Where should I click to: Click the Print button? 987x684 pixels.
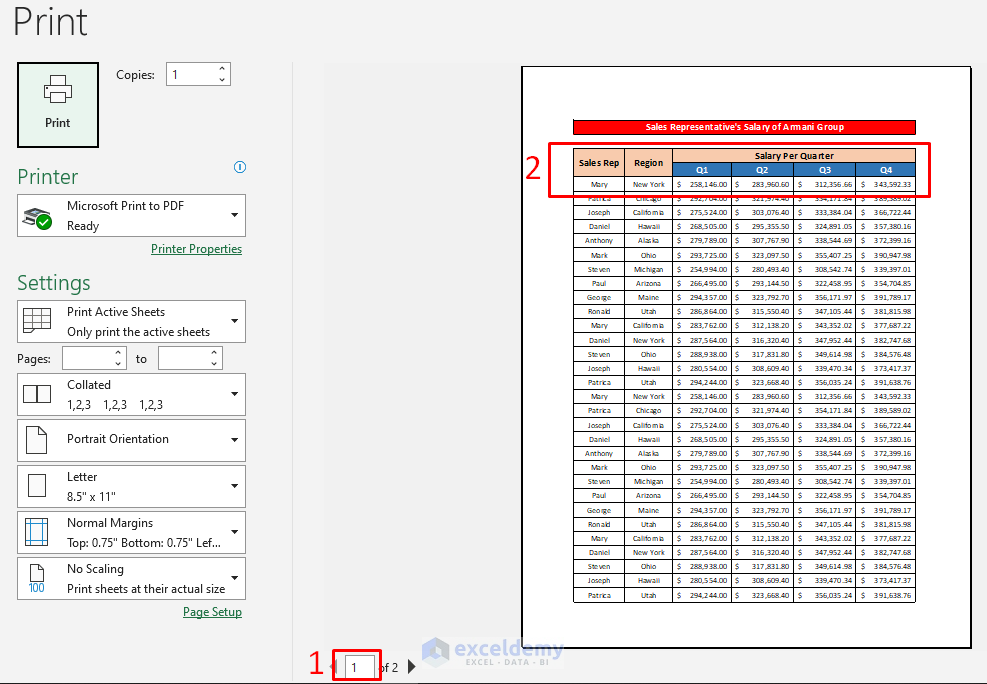[x=58, y=104]
